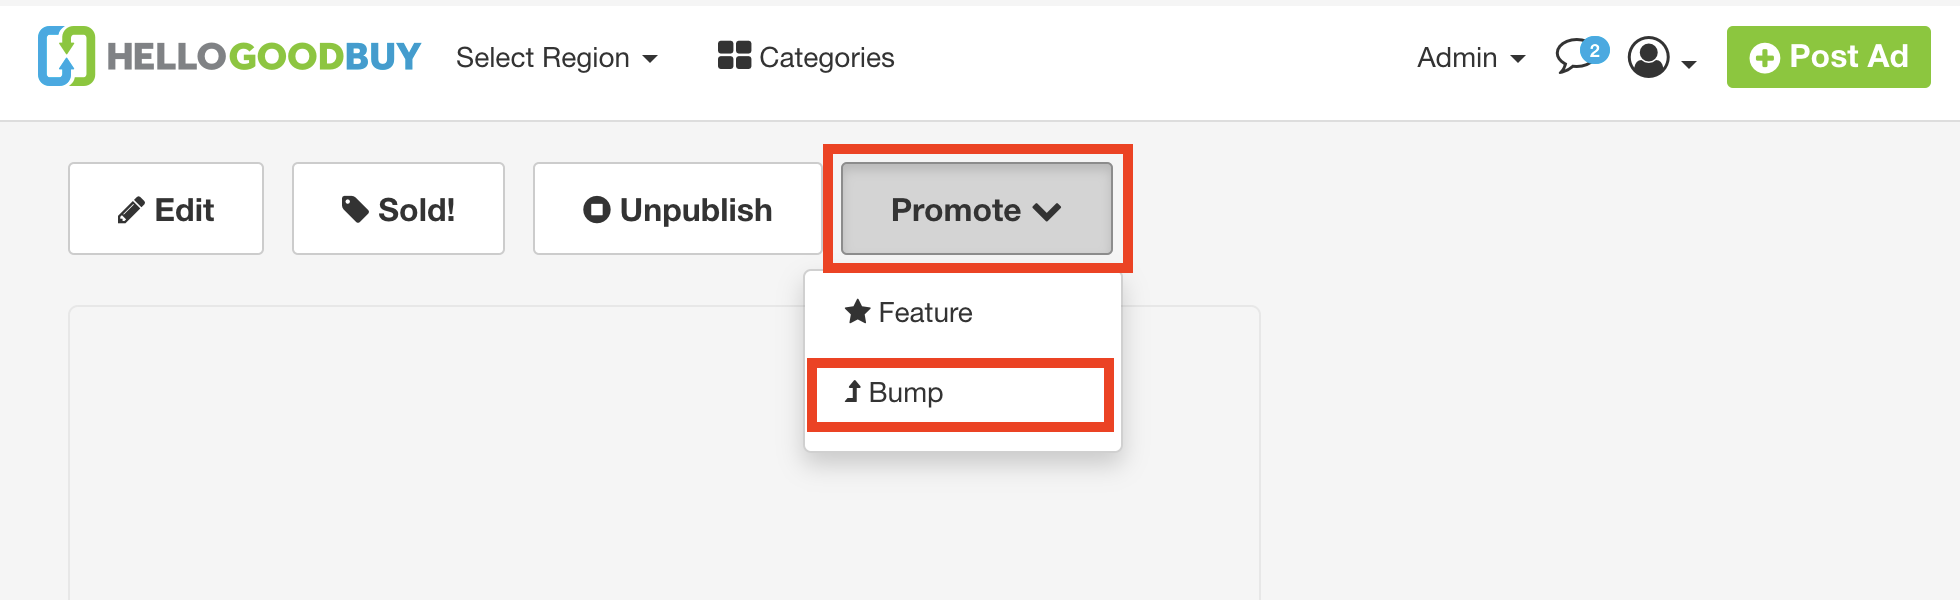Click the bump arrow icon in the dropdown
This screenshot has height=600, width=1960.
click(x=851, y=392)
